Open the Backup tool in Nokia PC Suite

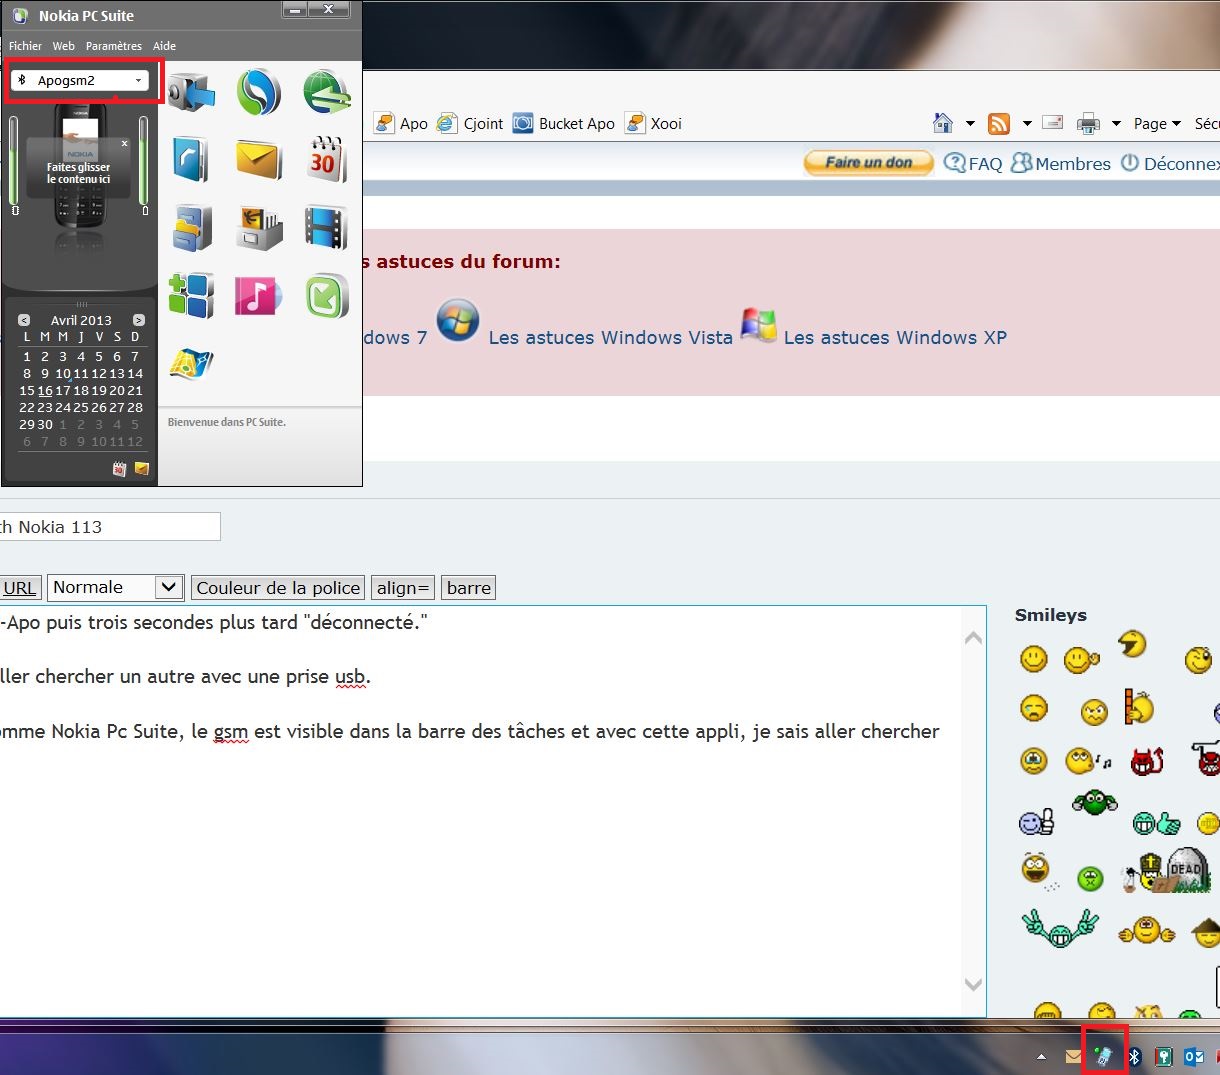(191, 93)
